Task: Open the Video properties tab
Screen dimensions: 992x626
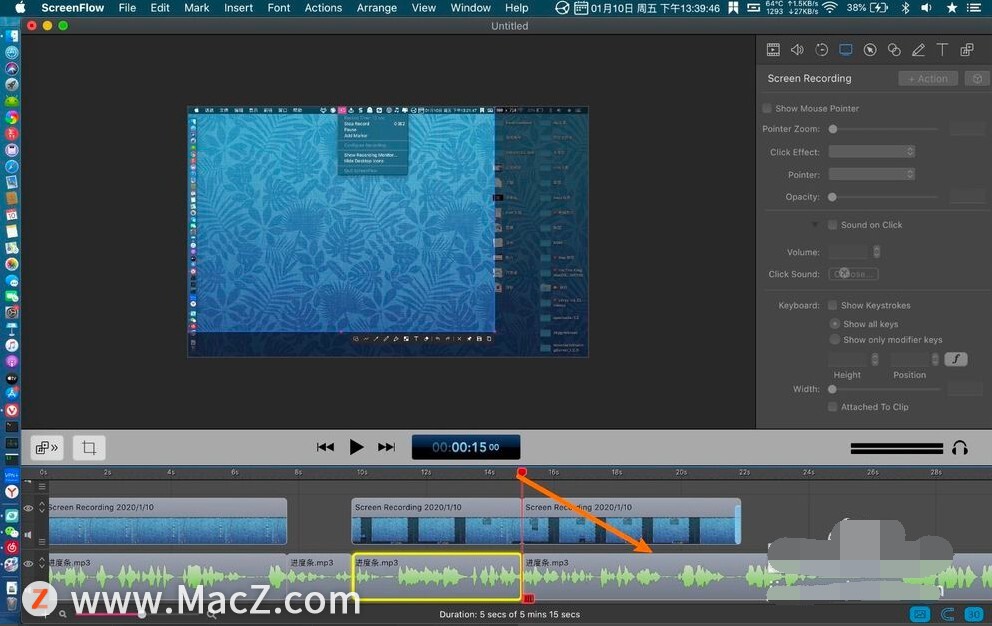Action: pos(773,50)
